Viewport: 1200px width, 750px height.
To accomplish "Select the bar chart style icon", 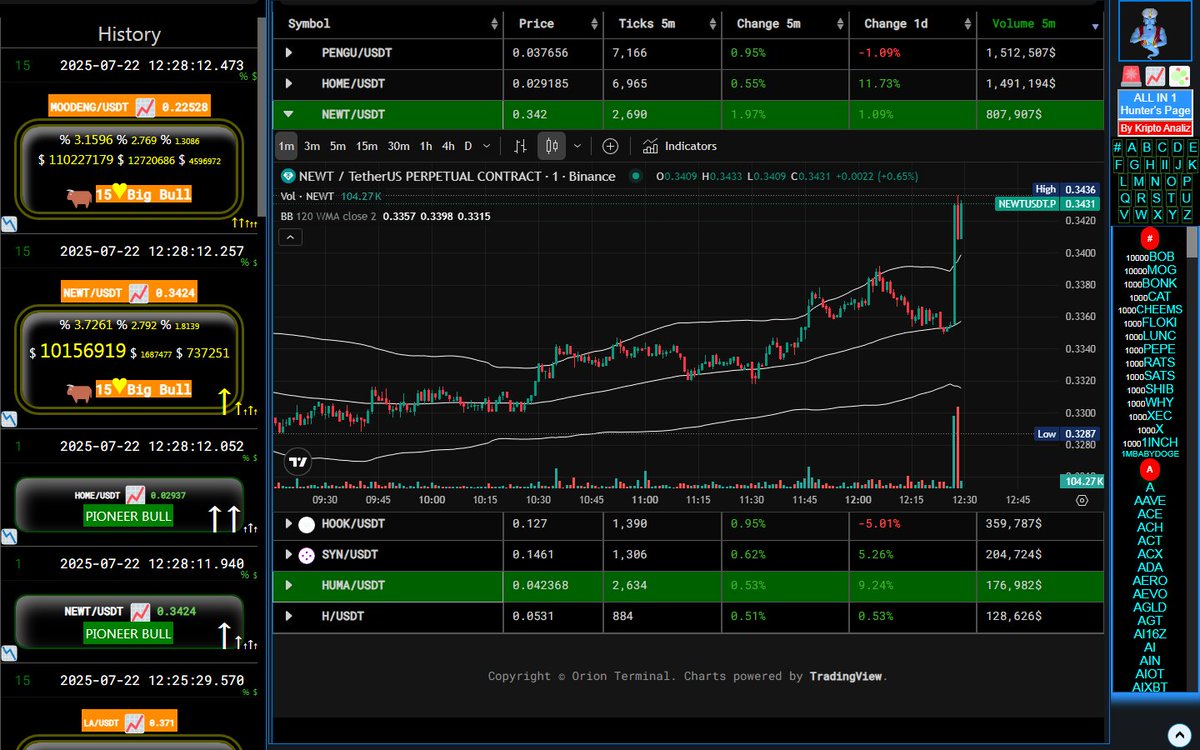I will pos(520,146).
